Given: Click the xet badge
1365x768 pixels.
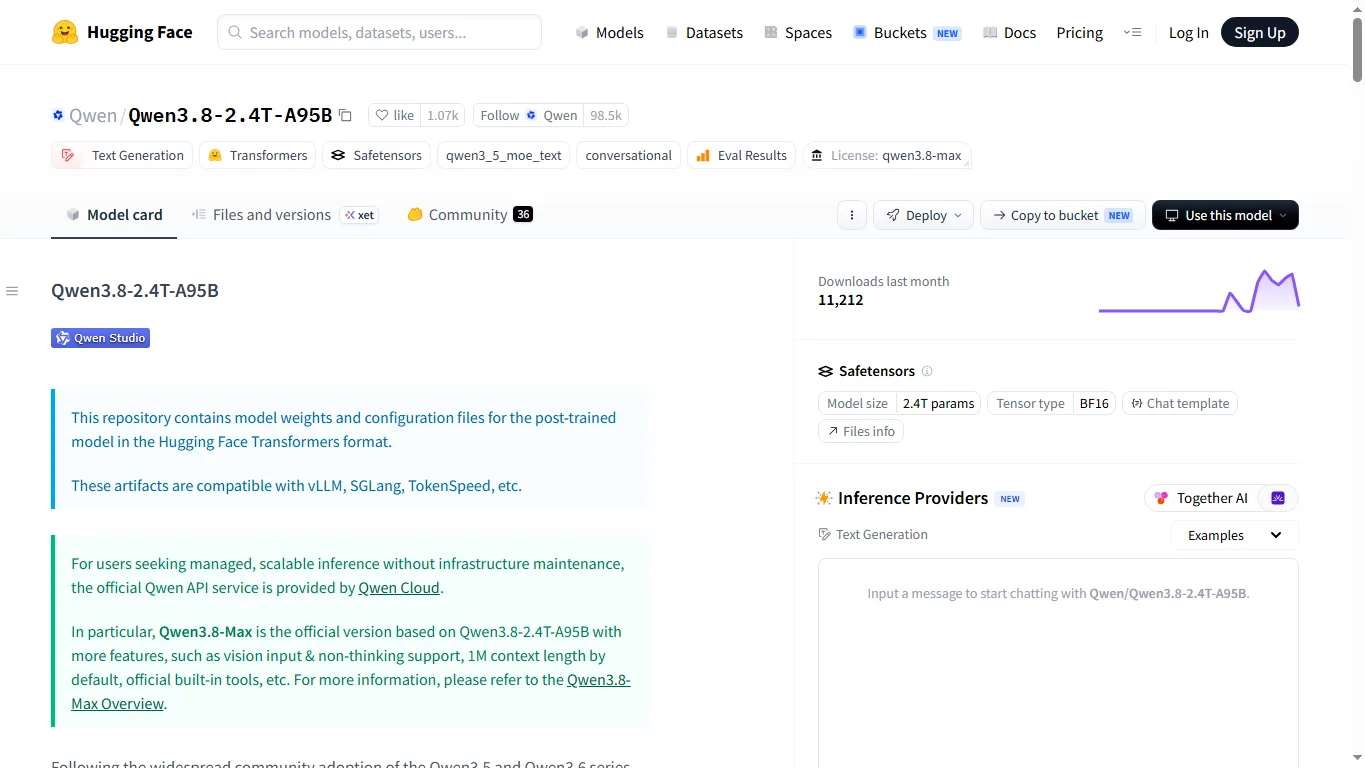Looking at the screenshot, I should [x=359, y=215].
